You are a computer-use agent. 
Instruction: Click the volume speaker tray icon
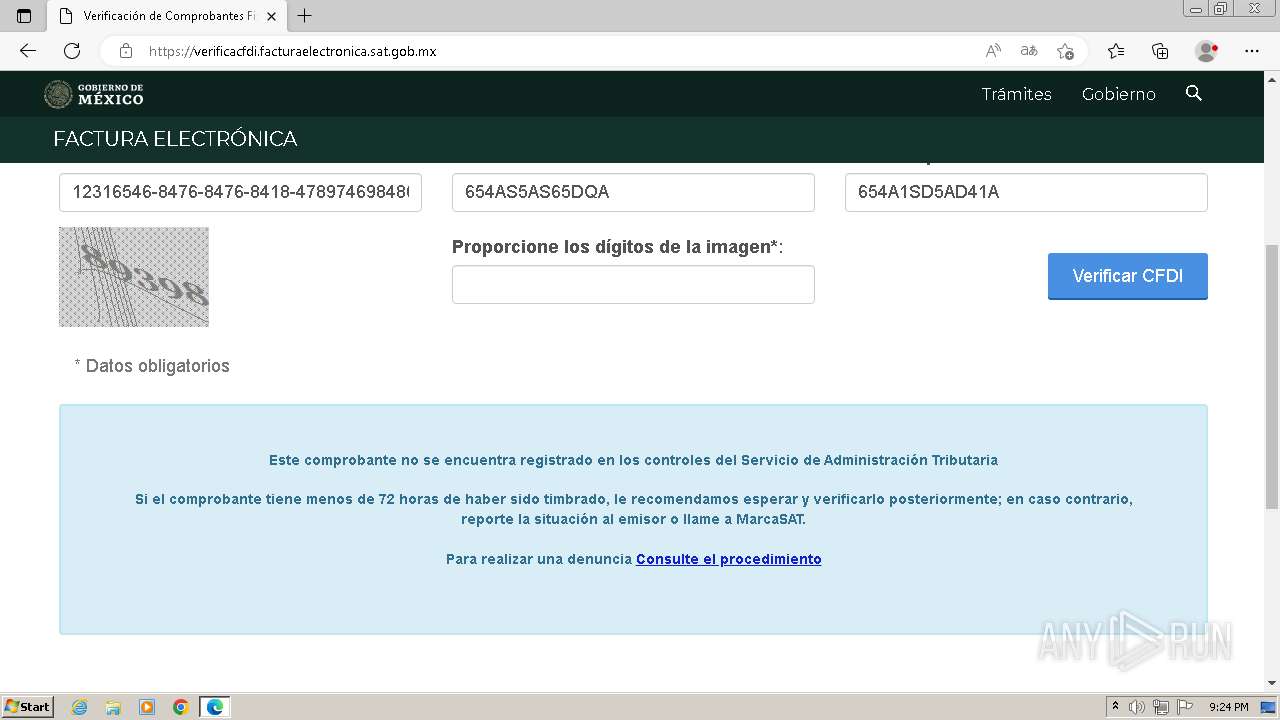coord(1137,707)
